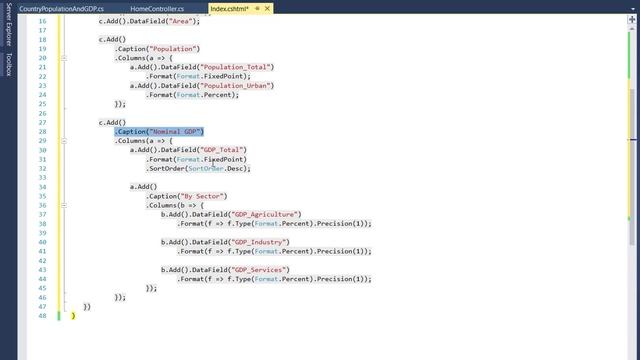Click SortOrder.Desc on line 32
The image size is (640, 360).
(215, 169)
